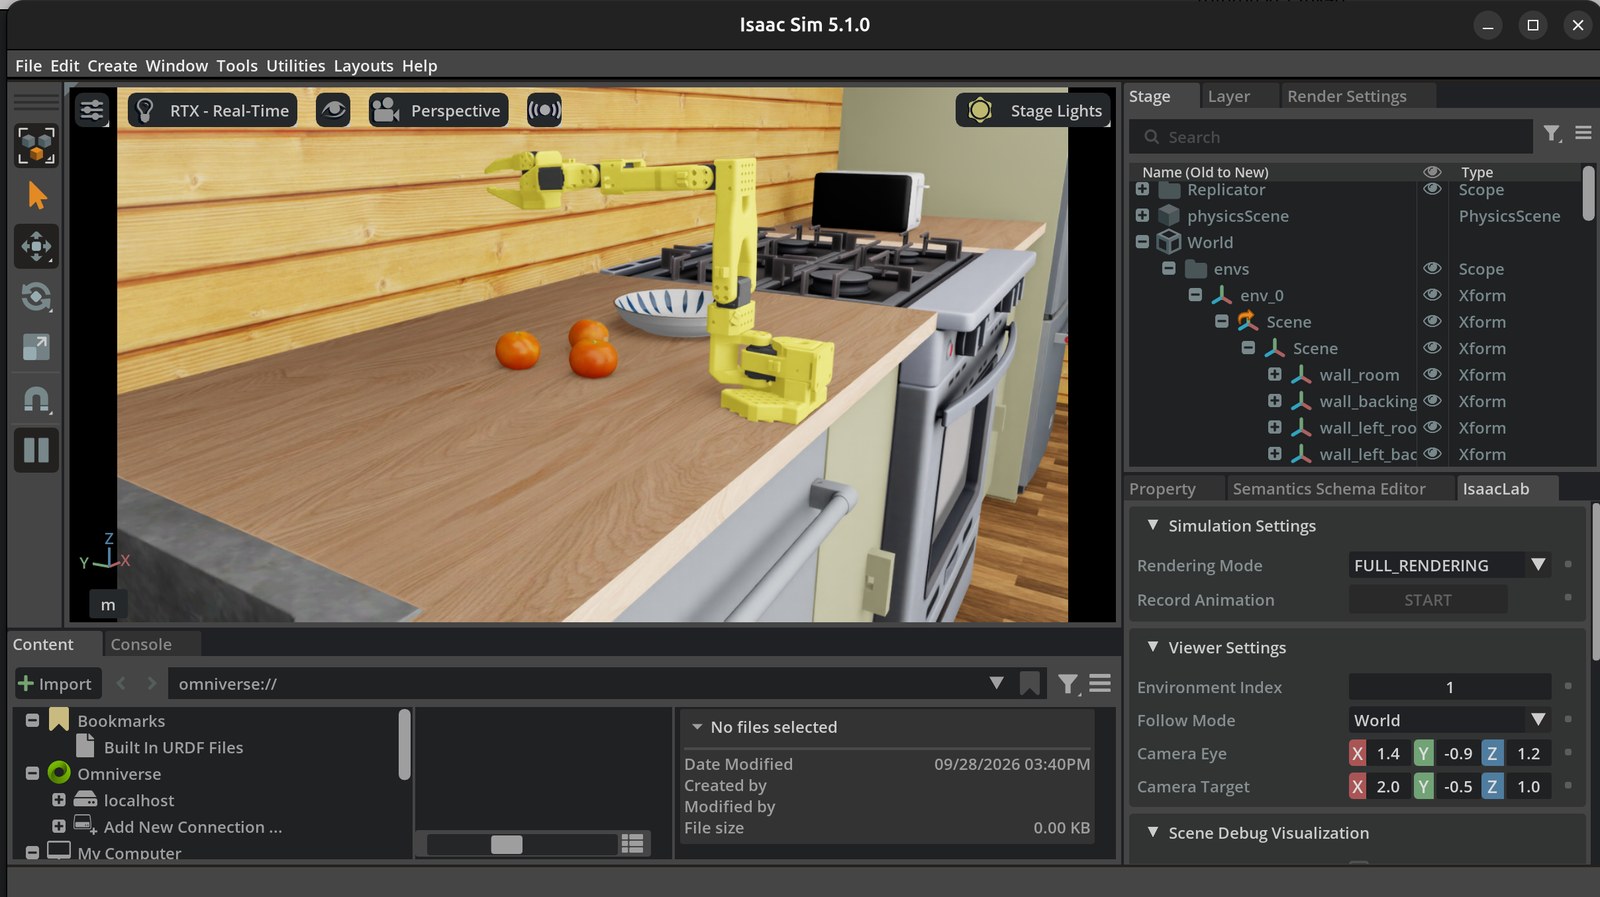Open the Rendering Mode FULL_RENDERING dropdown
The image size is (1600, 897).
pyautogui.click(x=1450, y=565)
